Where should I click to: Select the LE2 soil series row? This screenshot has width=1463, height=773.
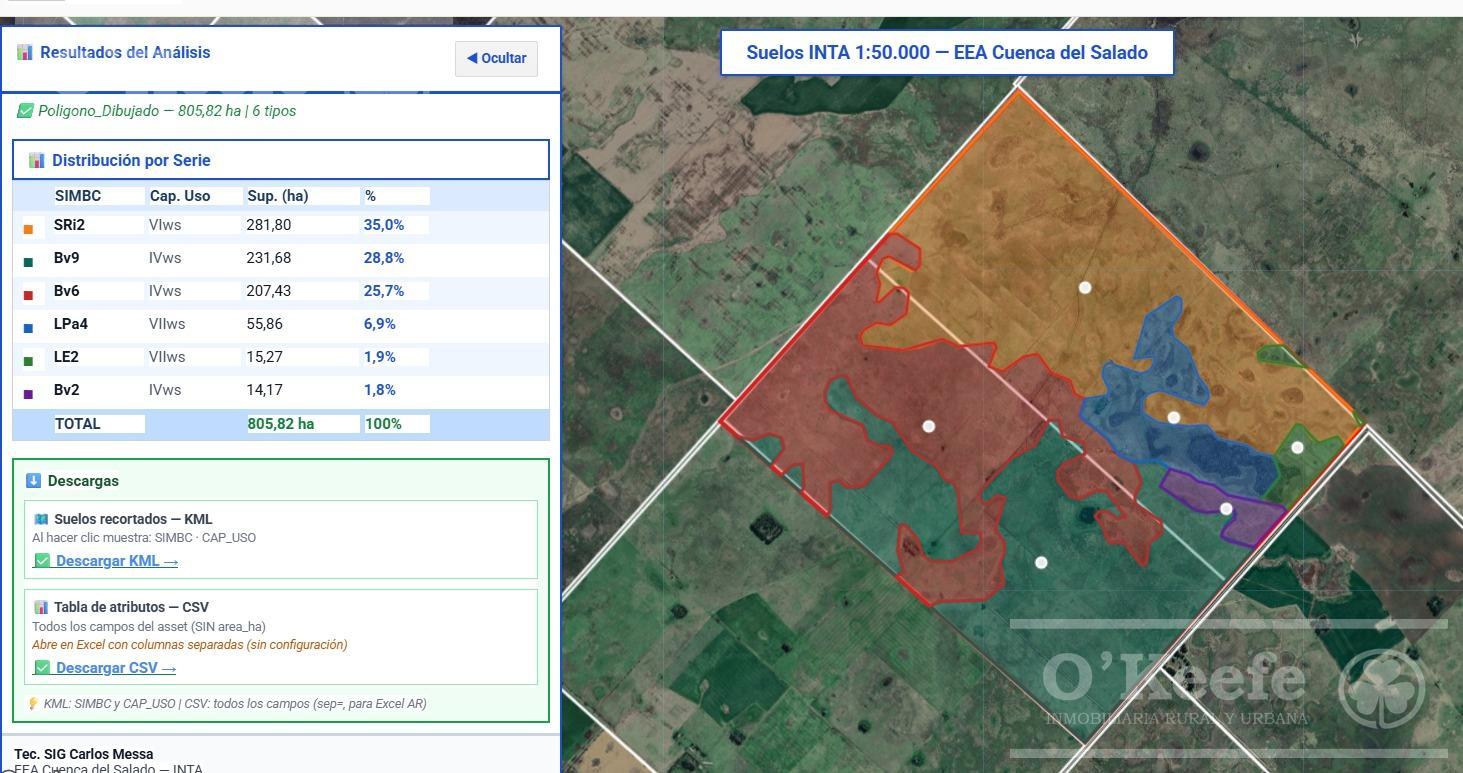281,357
